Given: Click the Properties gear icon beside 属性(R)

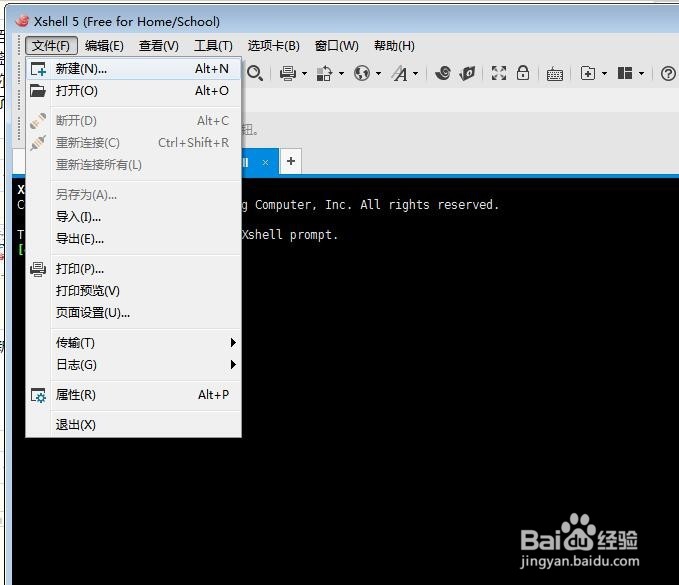Looking at the screenshot, I should [38, 395].
